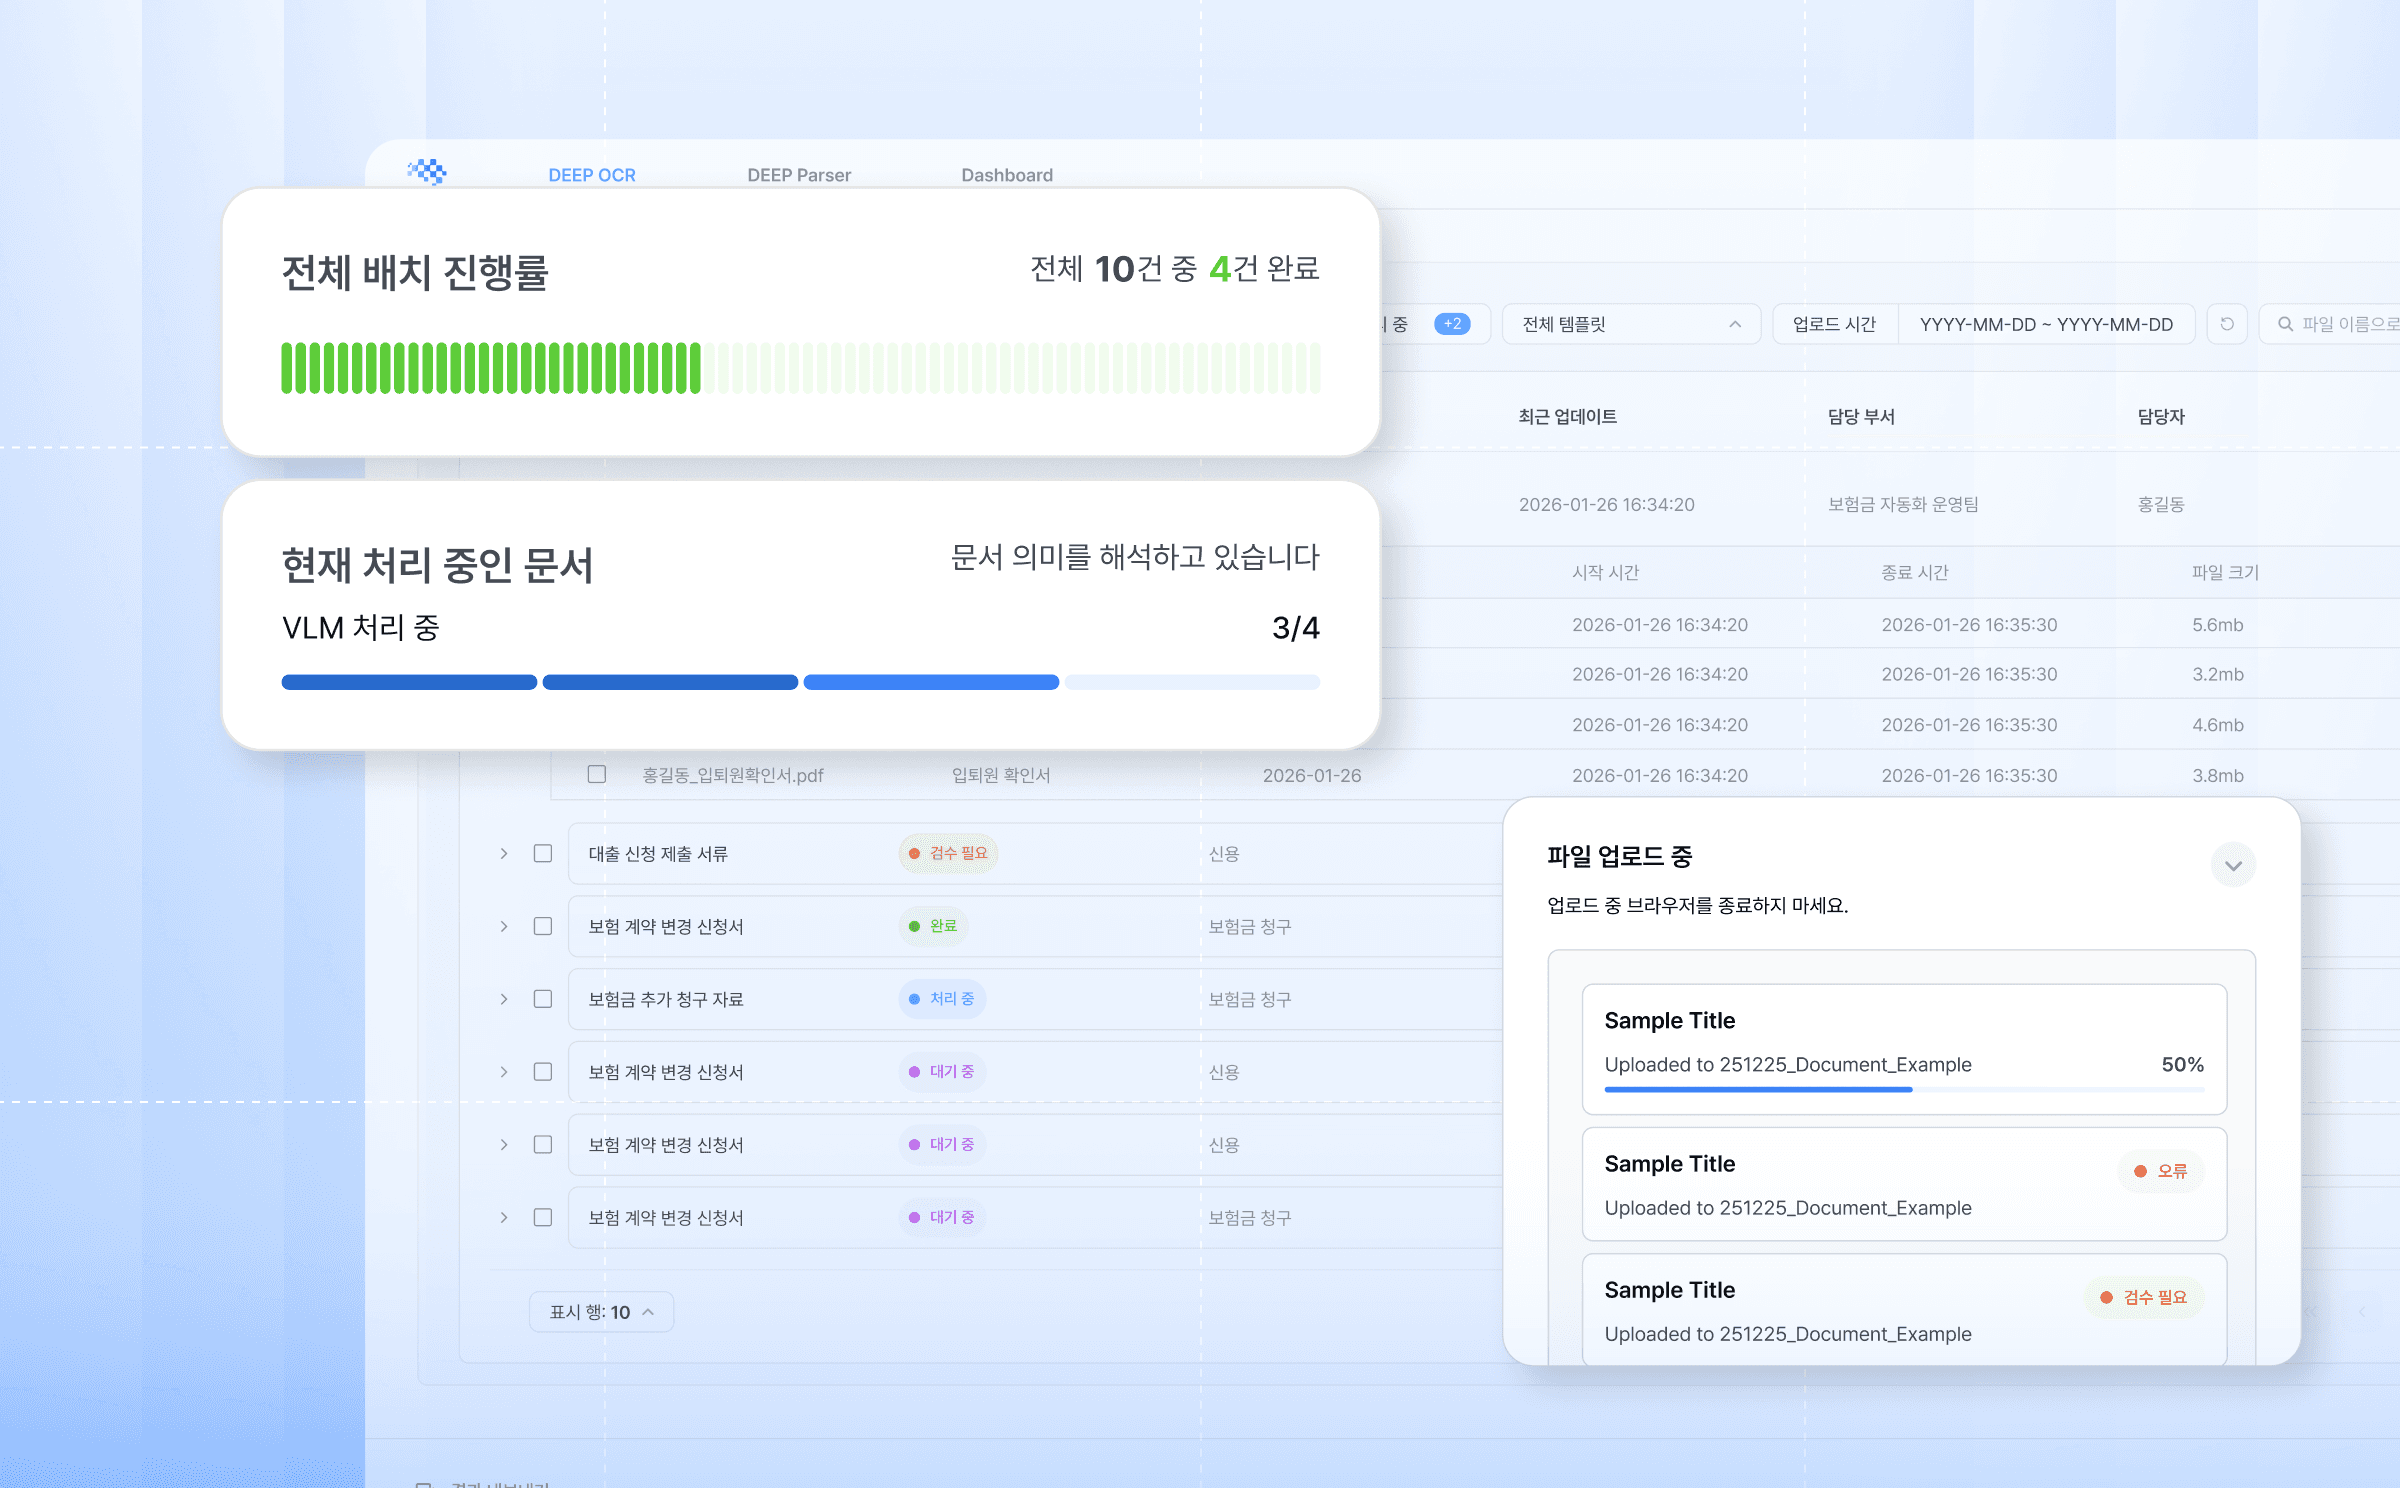Click 검수 필요 badge on 대출 신청 row

(x=948, y=853)
